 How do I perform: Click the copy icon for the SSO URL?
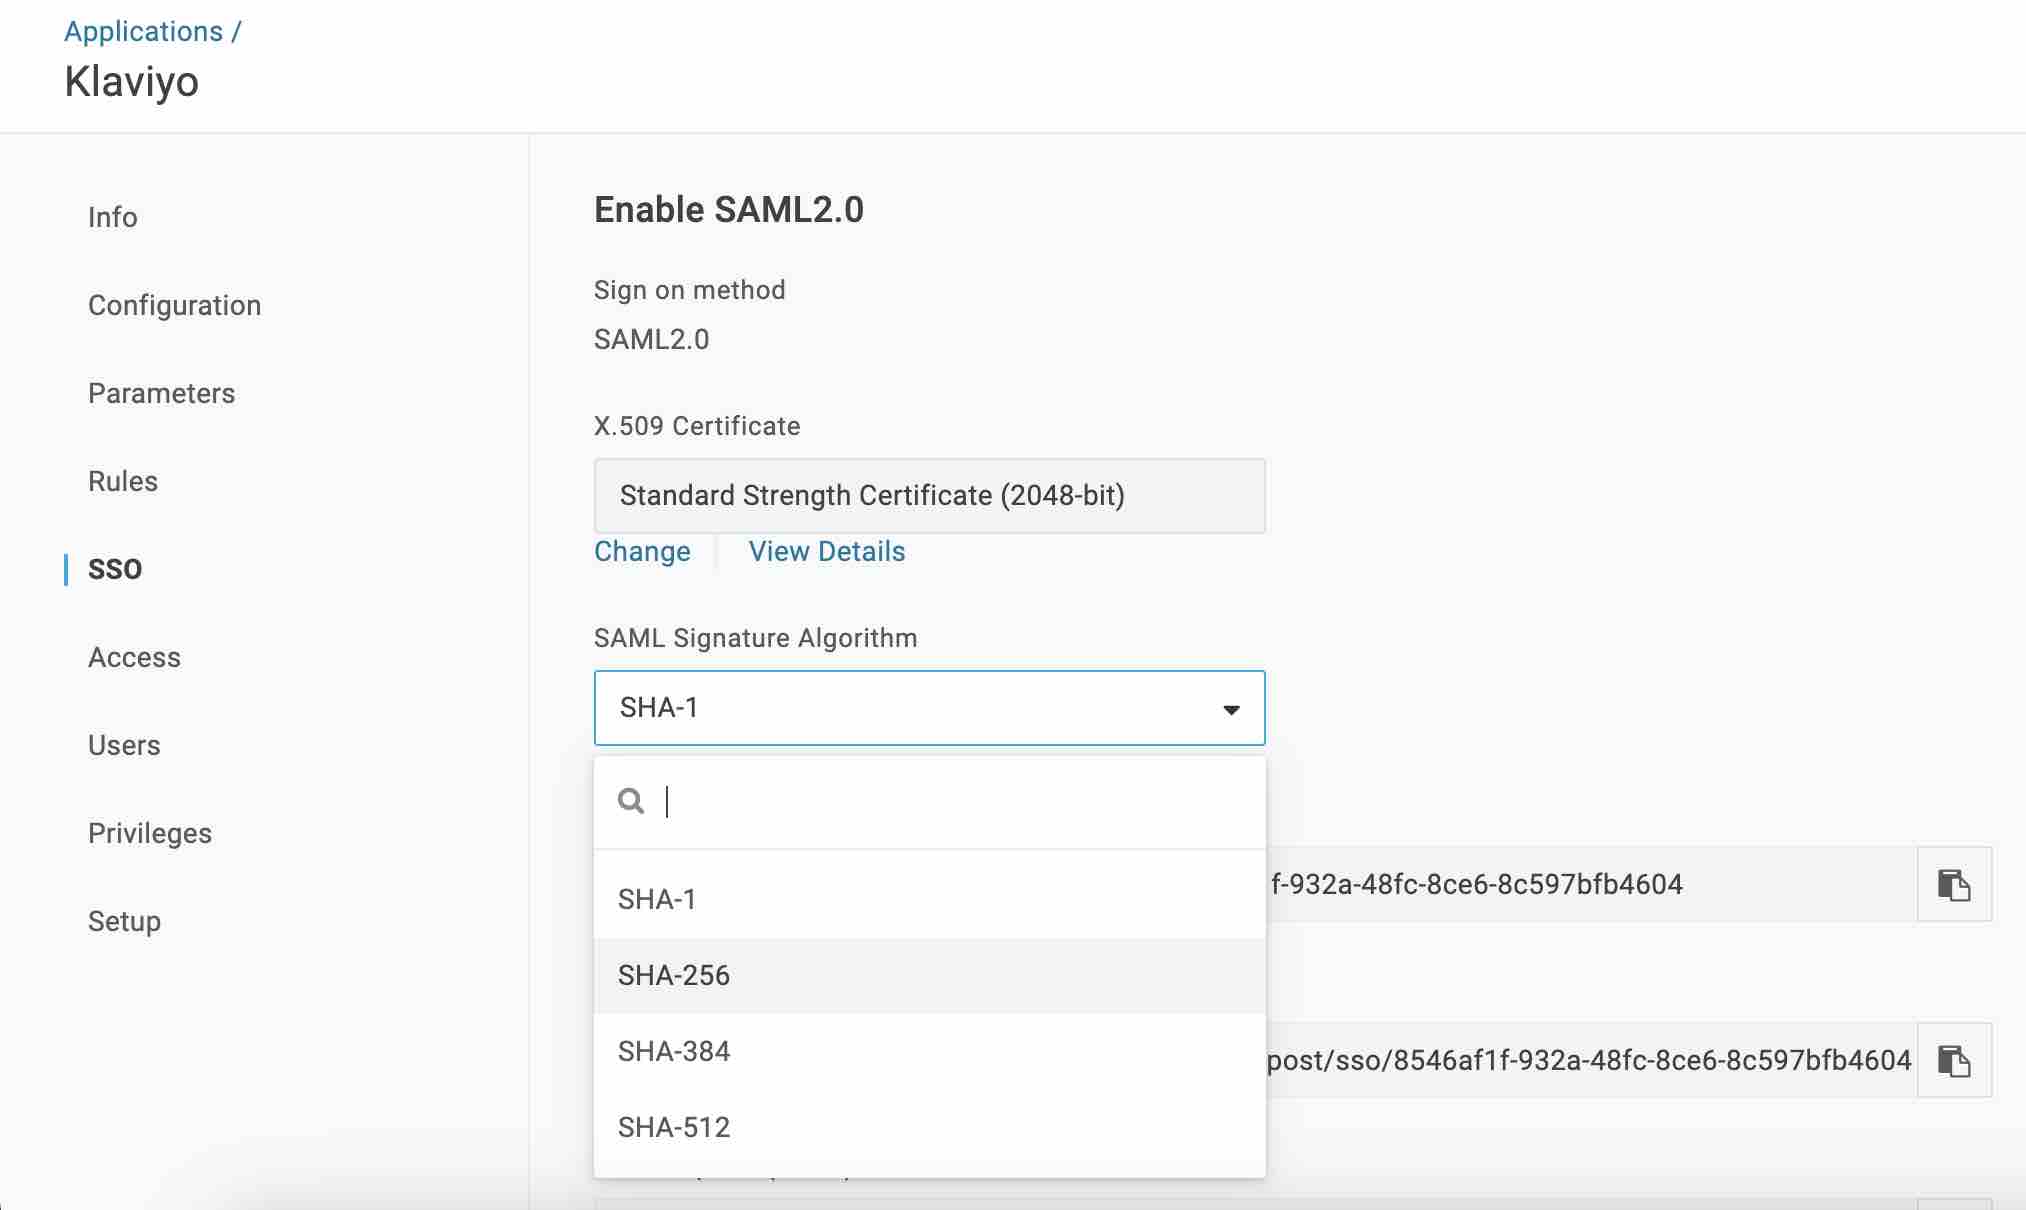[1954, 1060]
